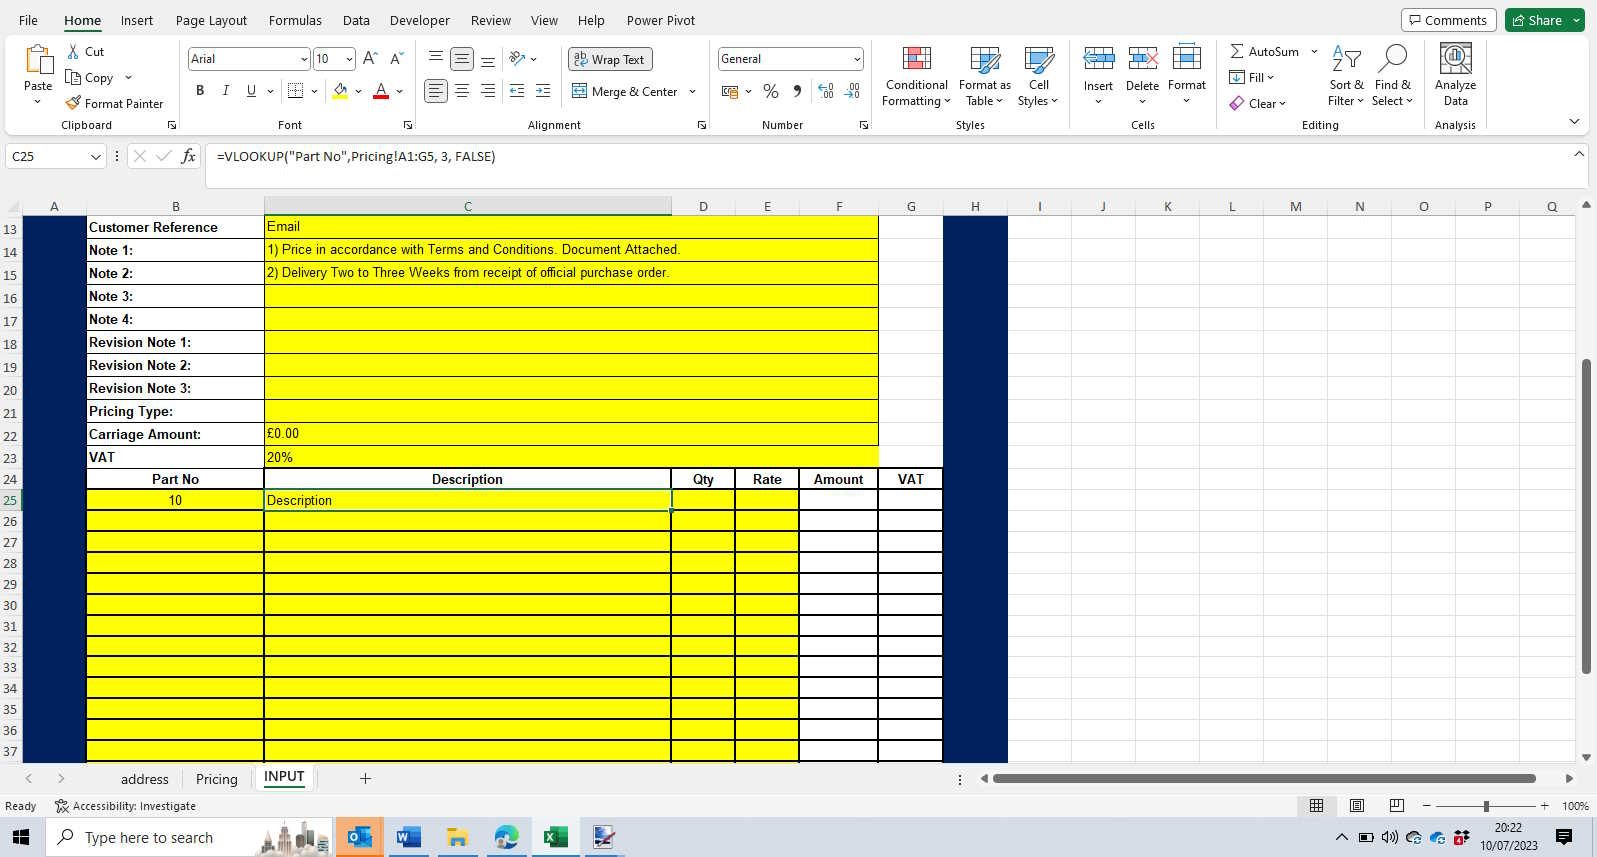Click the Comments button
Image resolution: width=1597 pixels, height=857 pixels.
point(1448,20)
